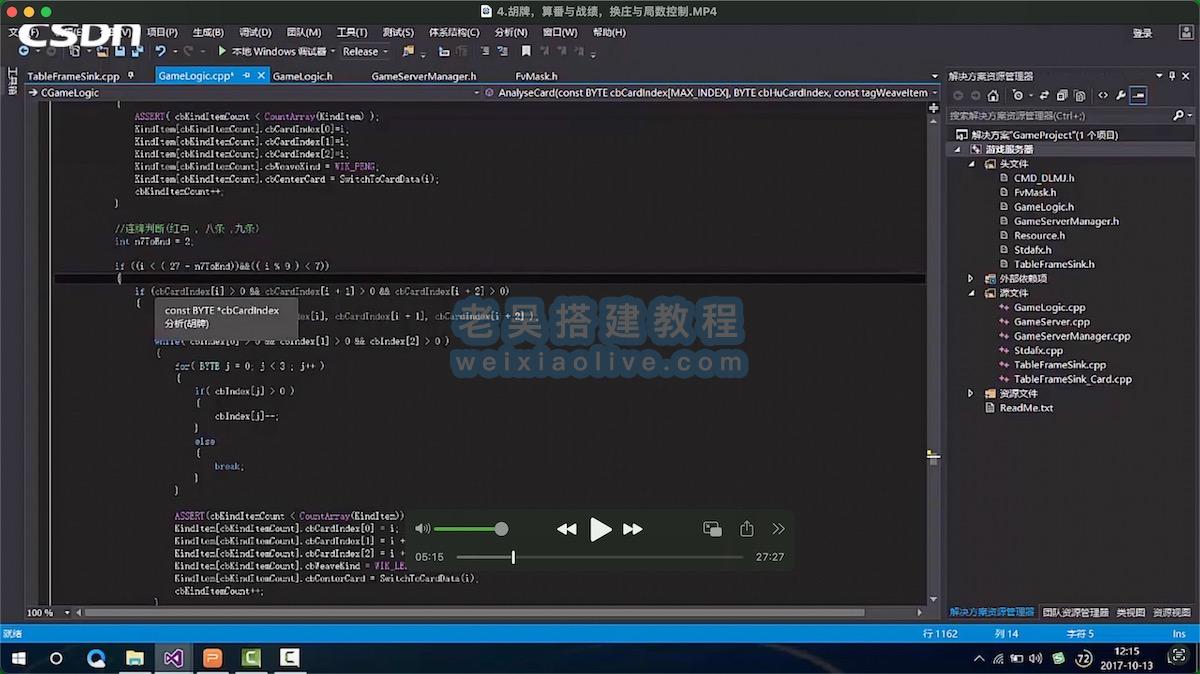Image resolution: width=1200 pixels, height=674 pixels.
Task: Open Visual Studio from the Windows taskbar
Action: (x=173, y=658)
